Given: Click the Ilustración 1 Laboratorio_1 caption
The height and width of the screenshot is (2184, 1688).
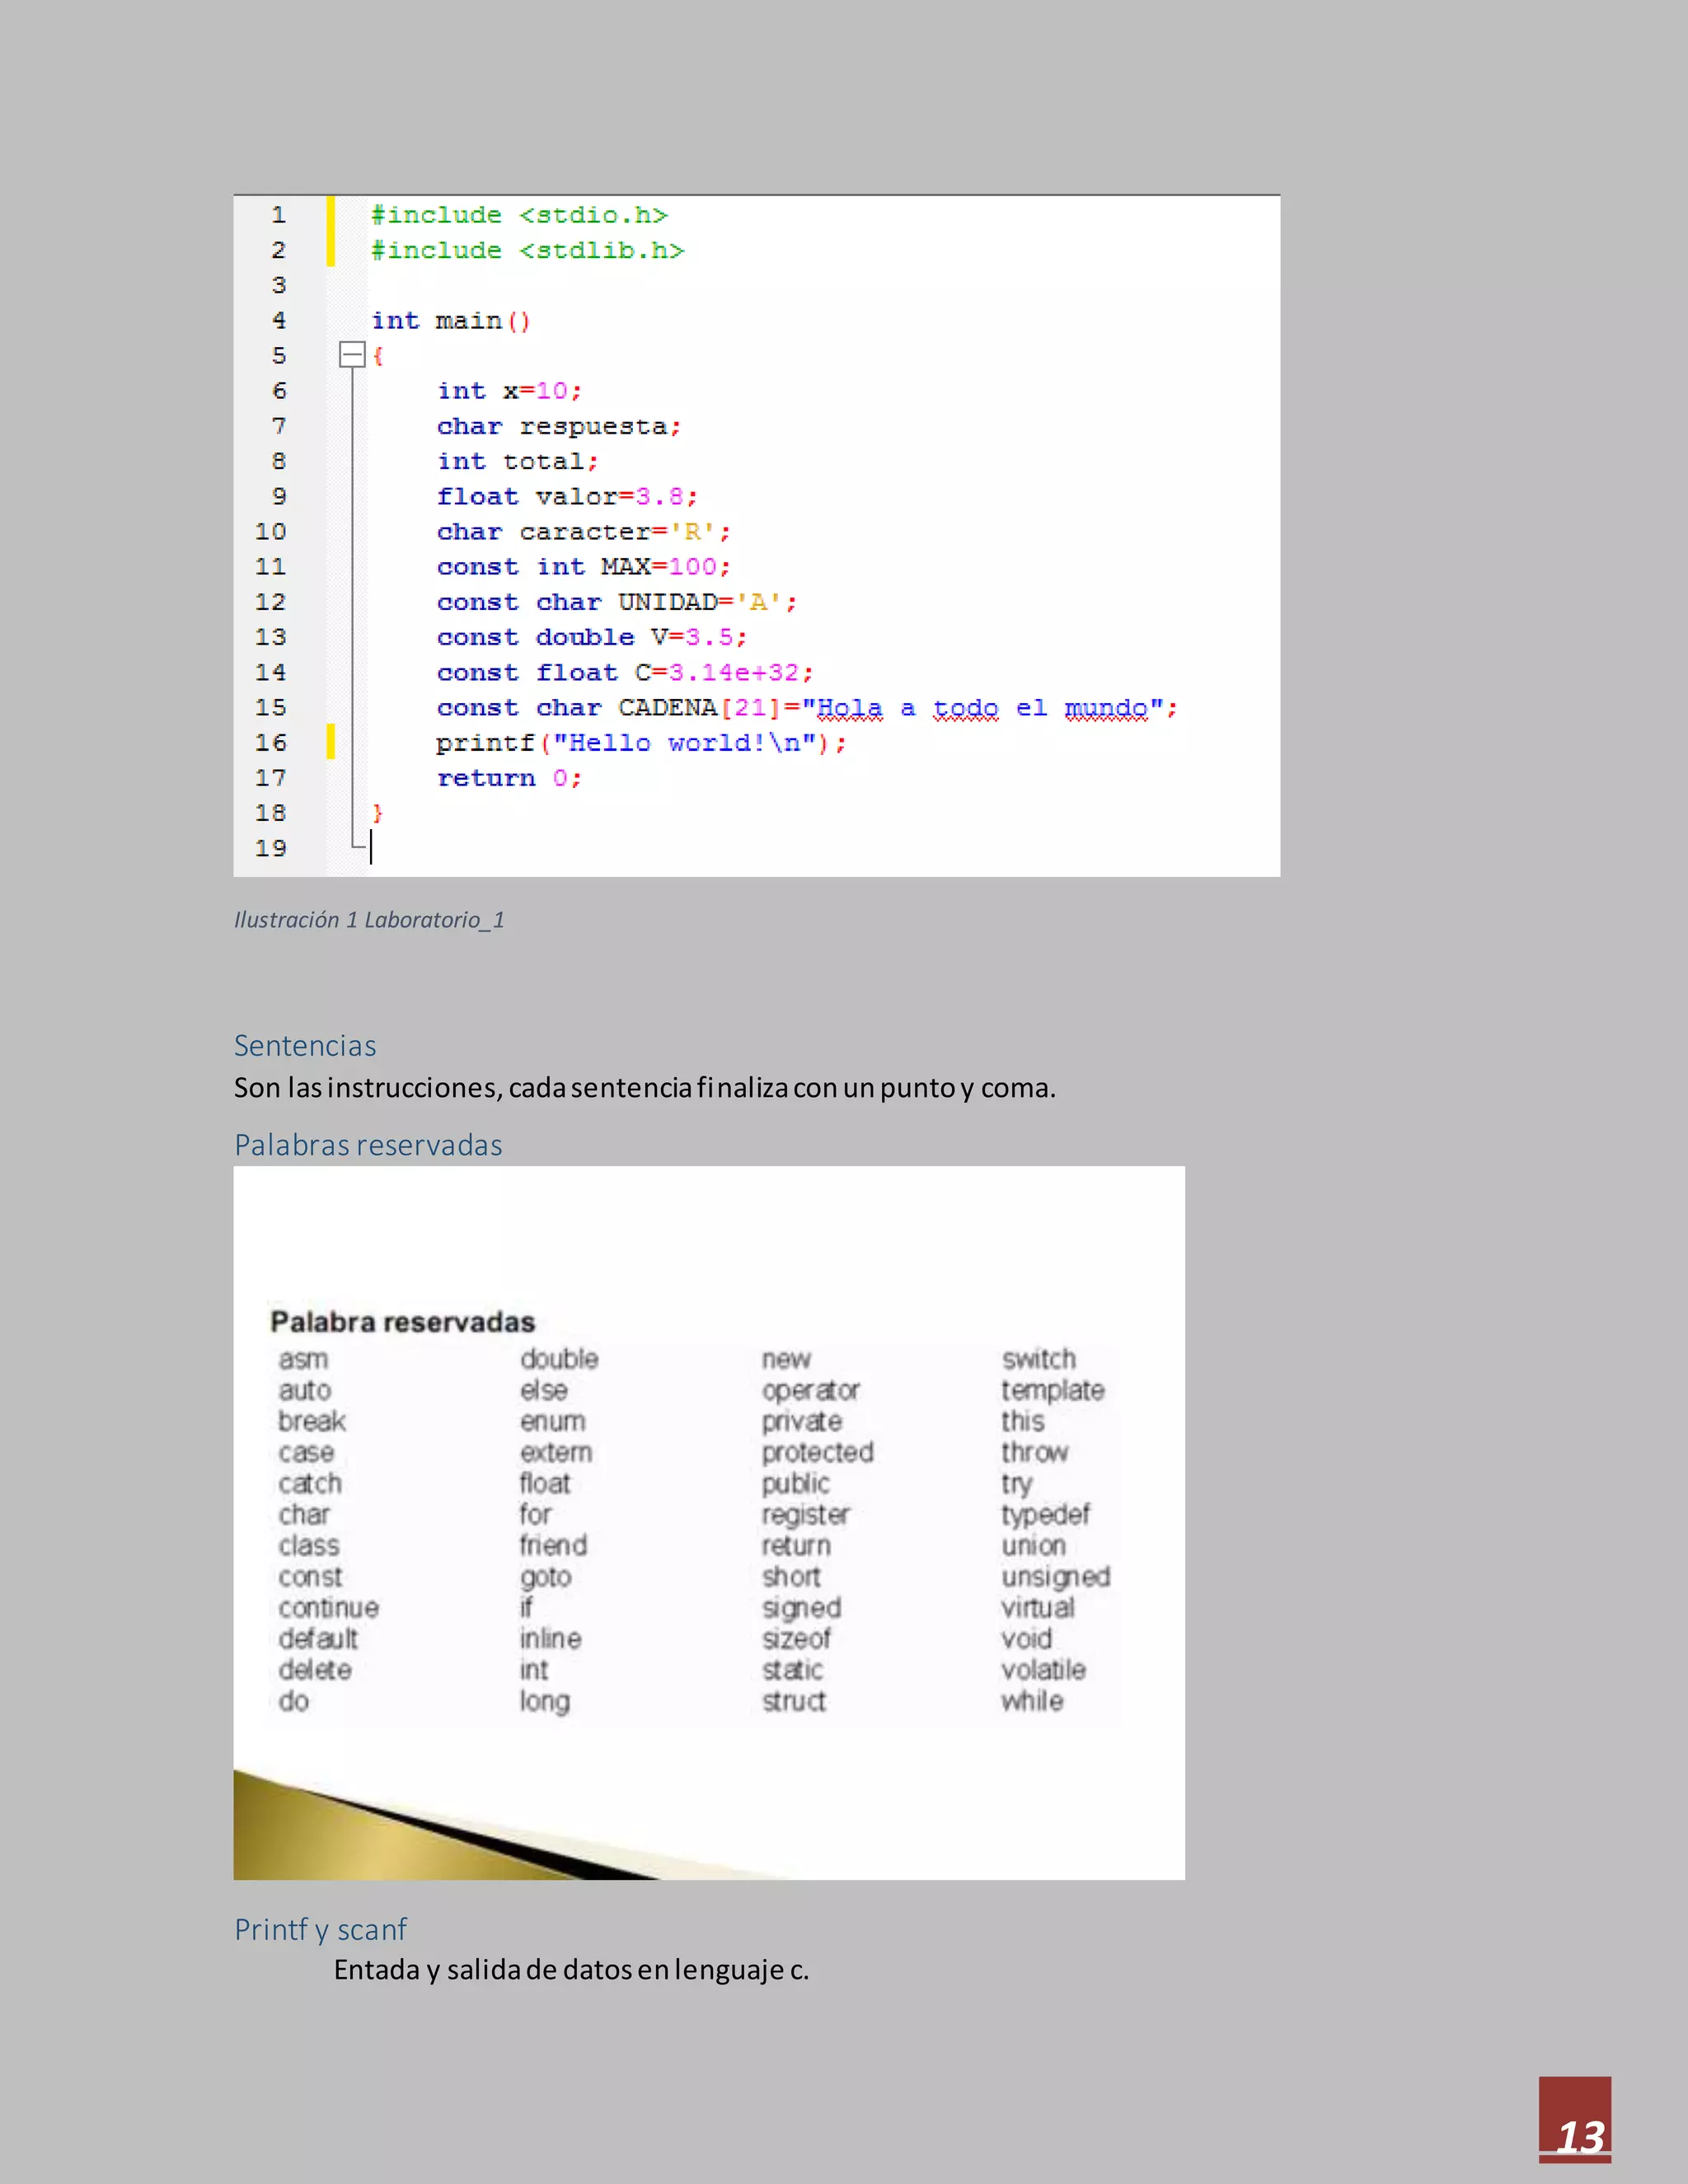Looking at the screenshot, I should pyautogui.click(x=369, y=920).
